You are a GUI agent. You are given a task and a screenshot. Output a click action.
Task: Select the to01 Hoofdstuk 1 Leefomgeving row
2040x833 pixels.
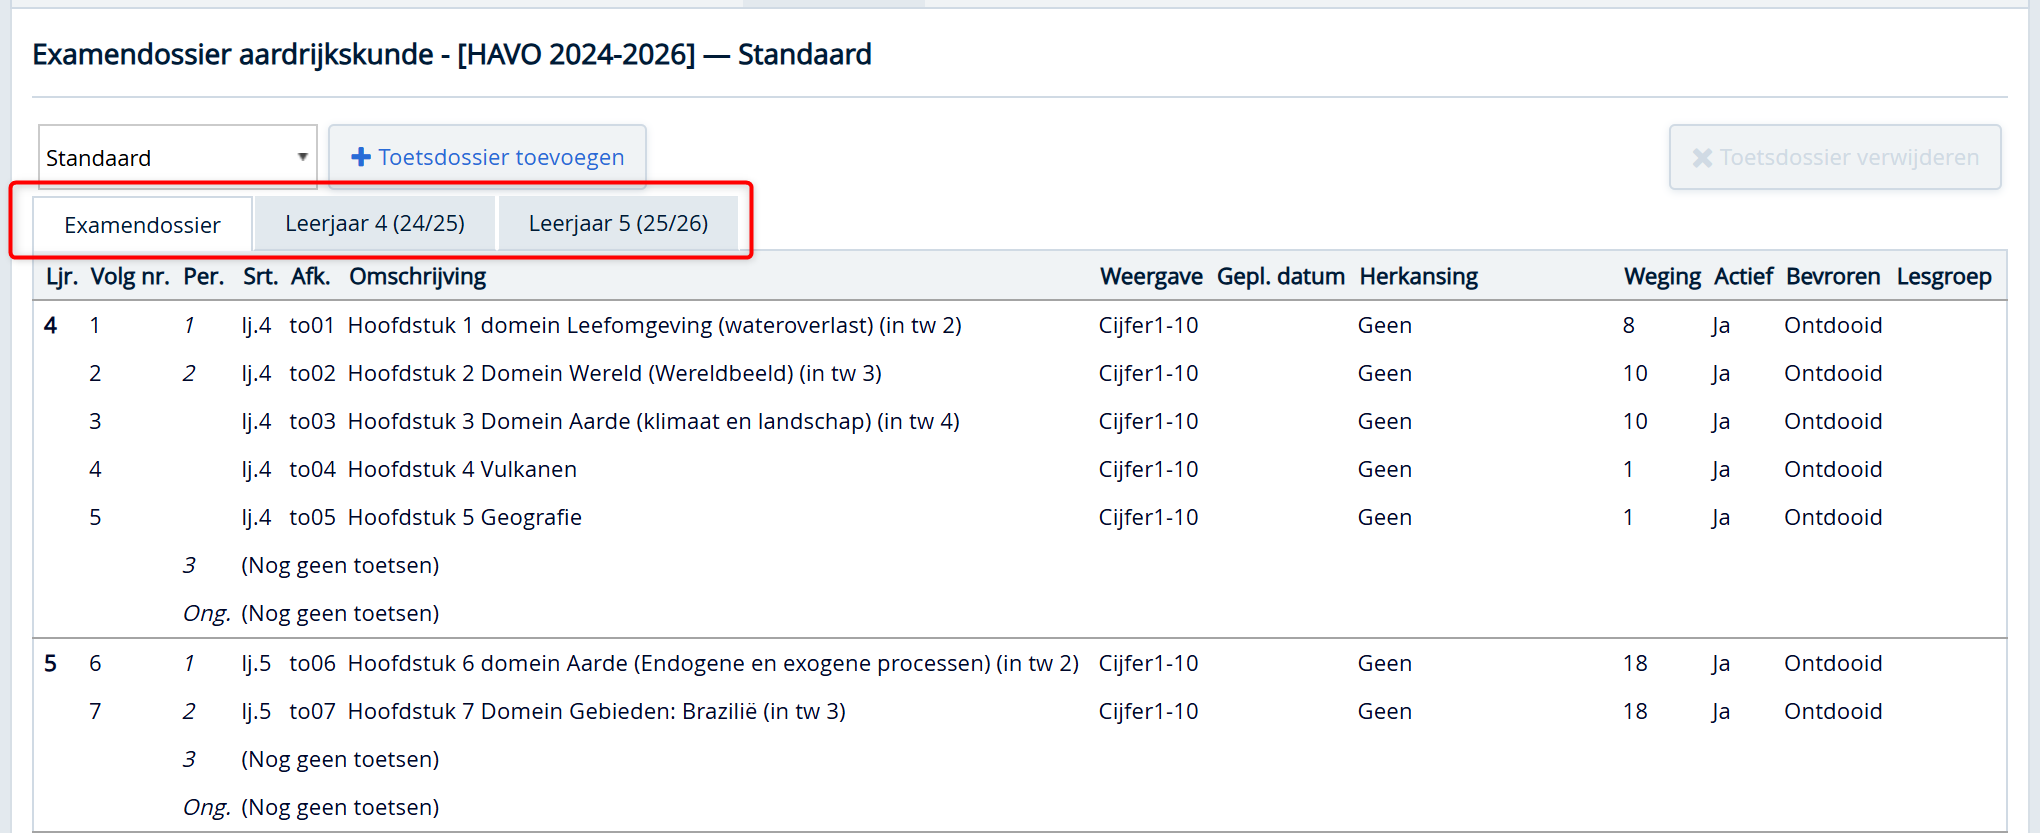pyautogui.click(x=654, y=325)
